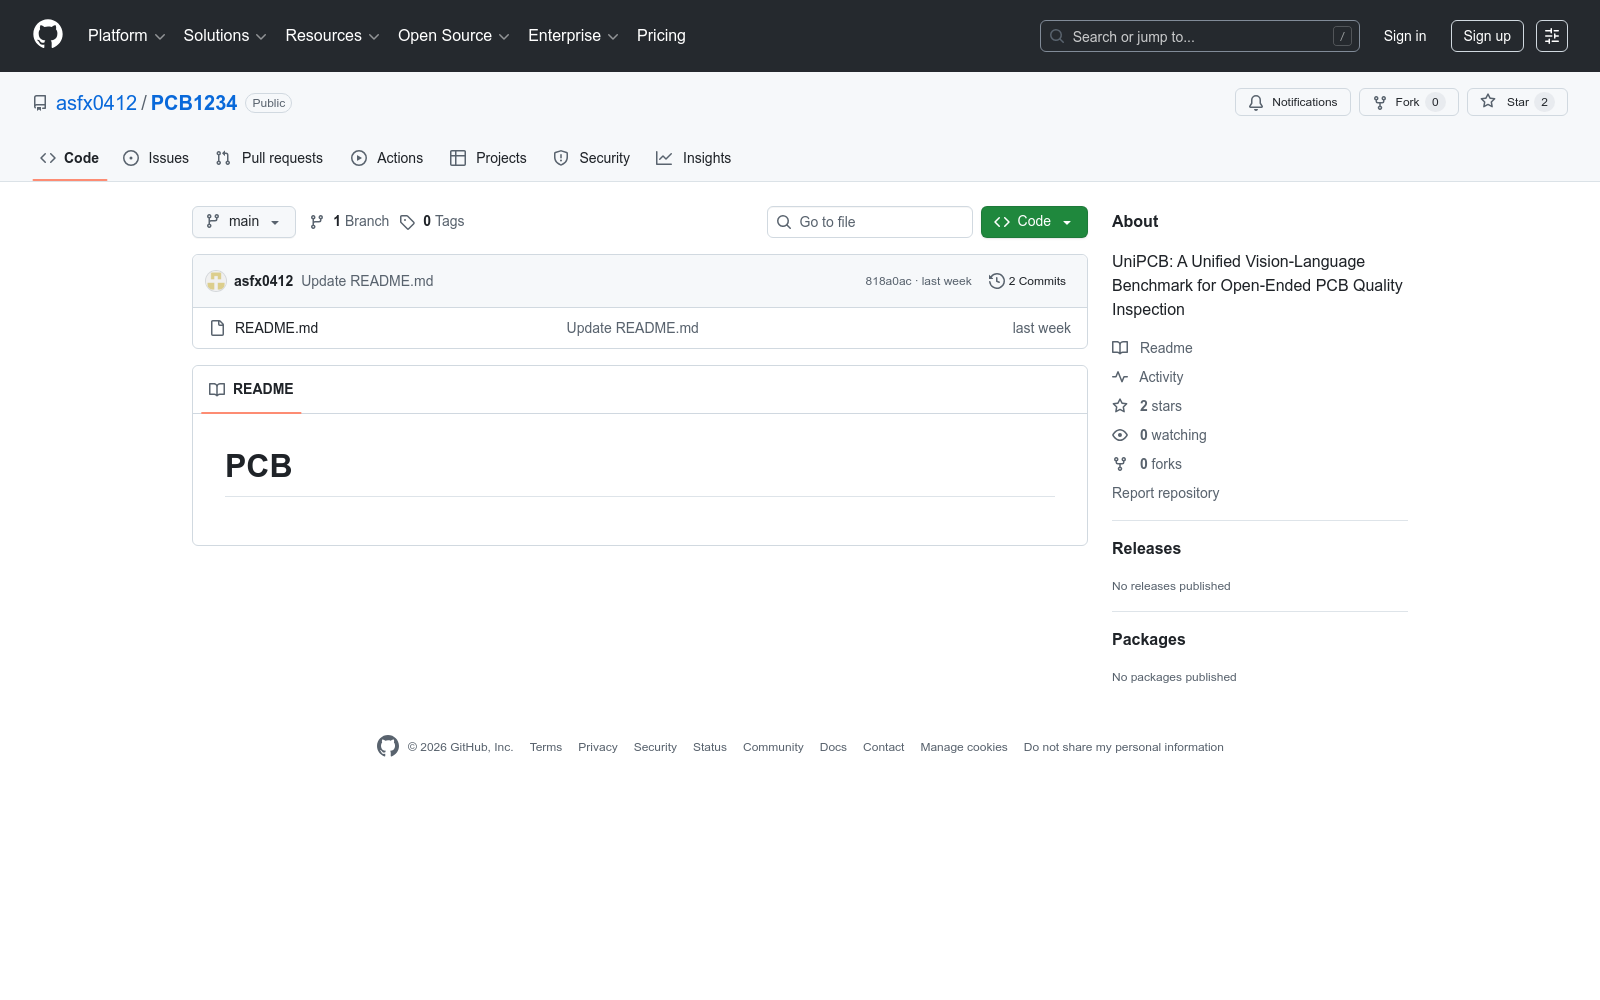Viewport: 1600px width, 1000px height.
Task: Open asfx0412 author link in commit row
Action: (264, 281)
